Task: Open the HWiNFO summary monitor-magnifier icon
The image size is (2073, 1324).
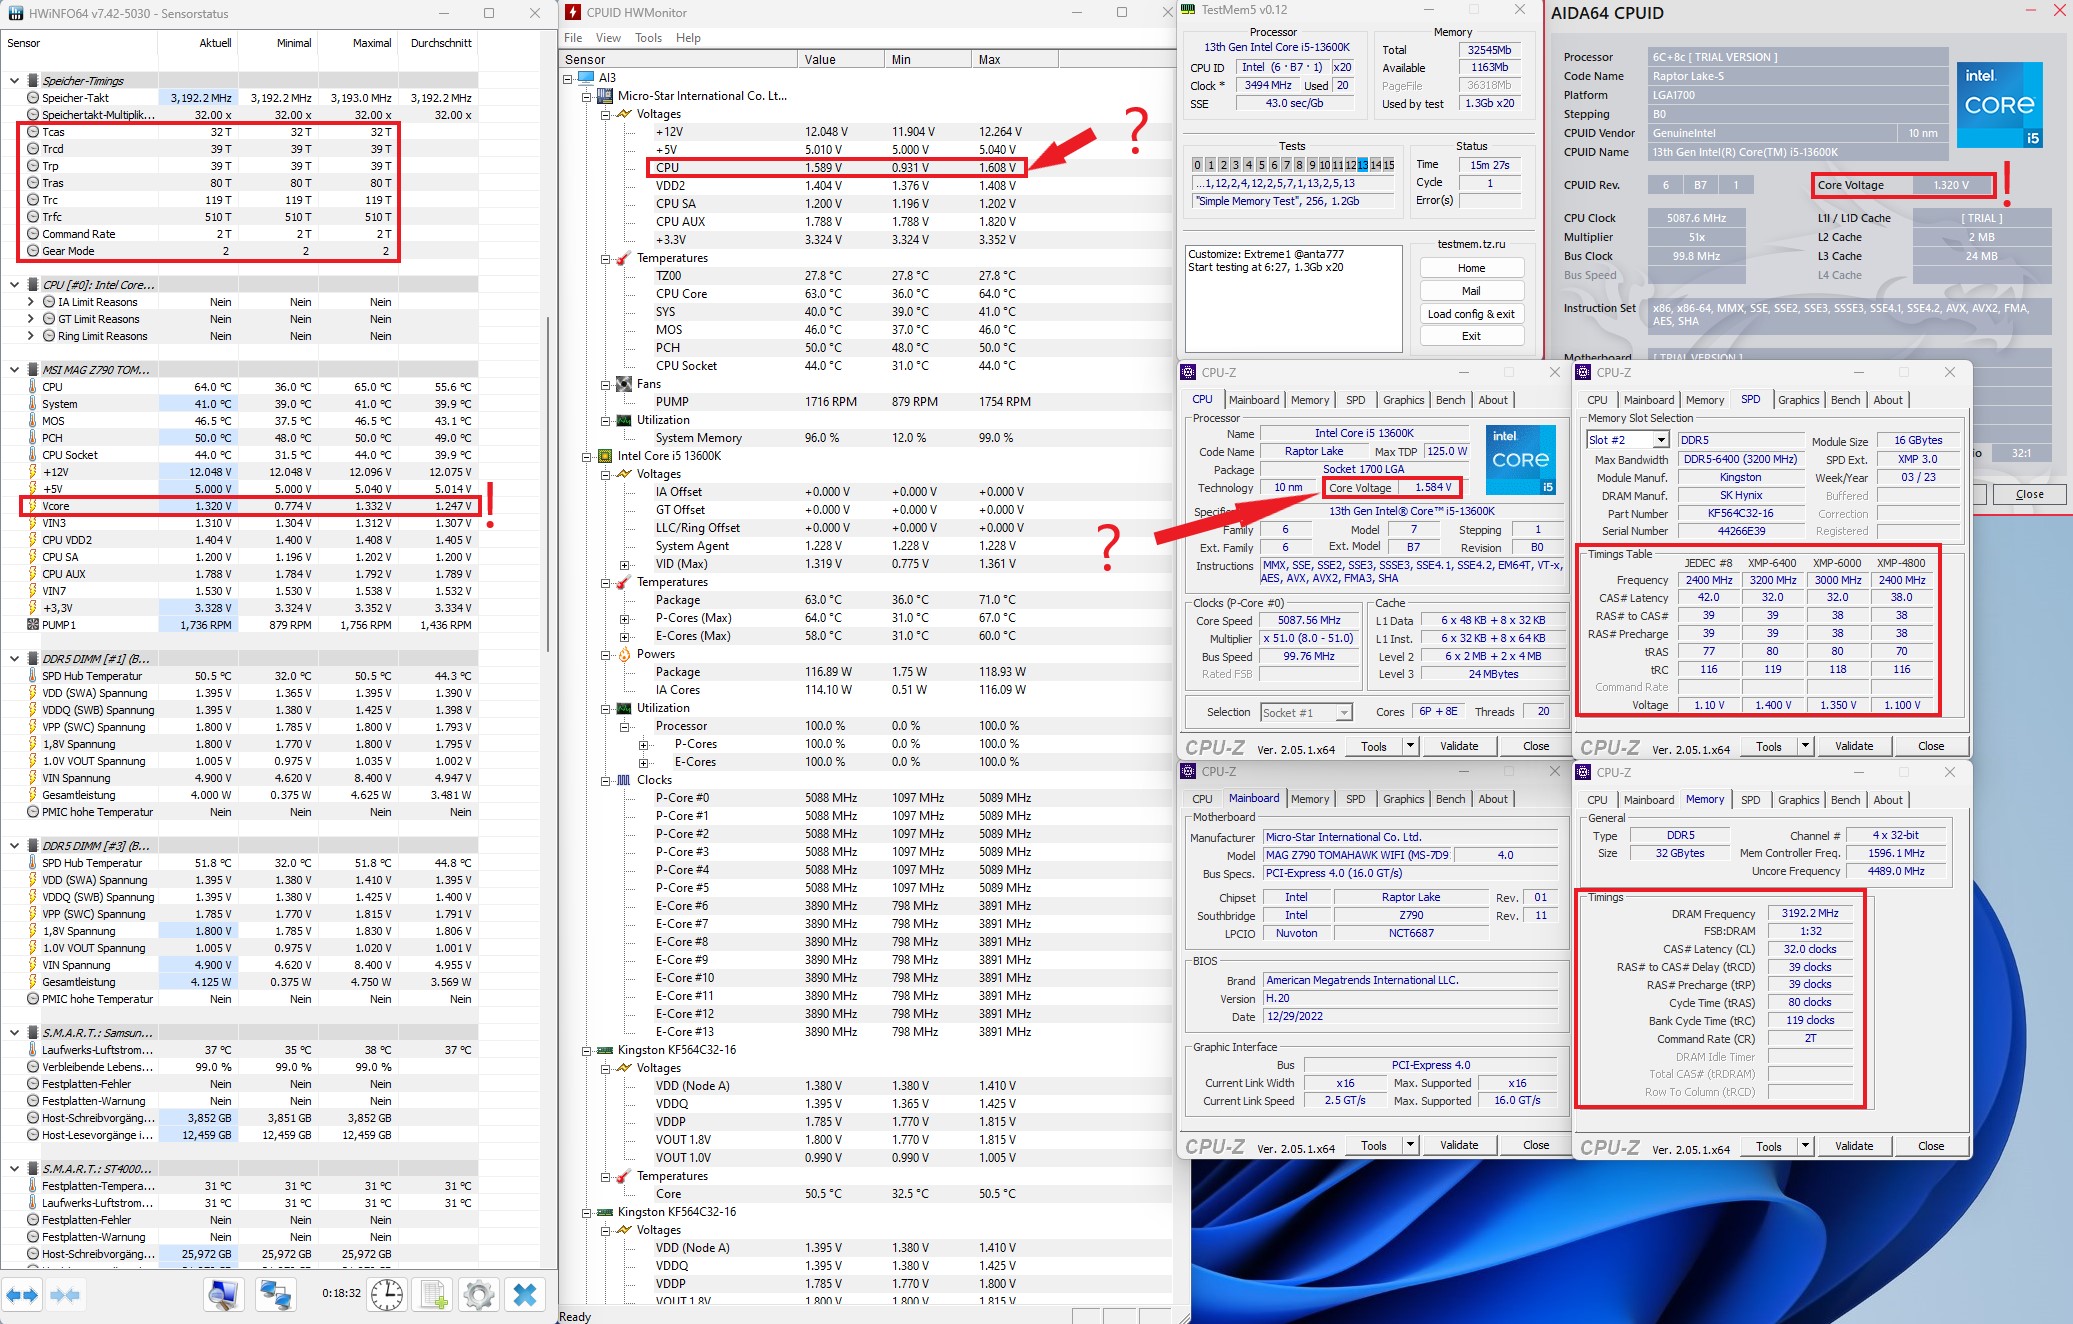Action: [223, 1295]
